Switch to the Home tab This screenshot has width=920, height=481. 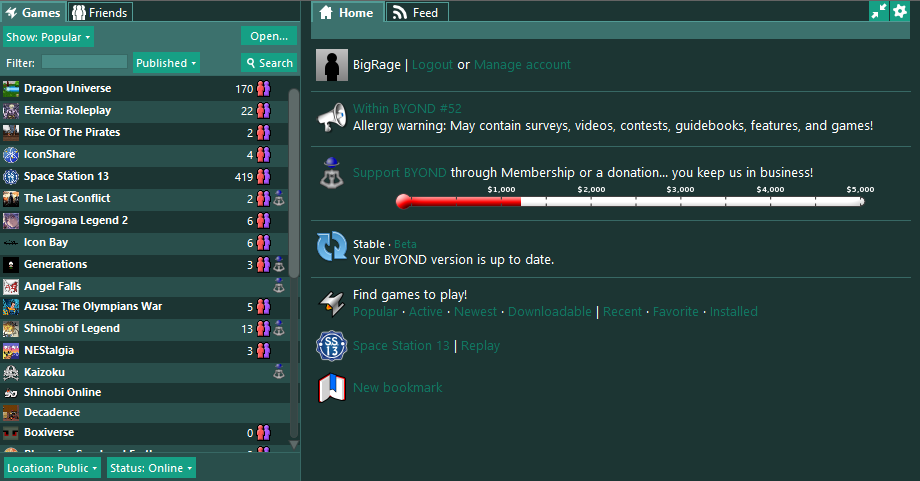tap(347, 12)
